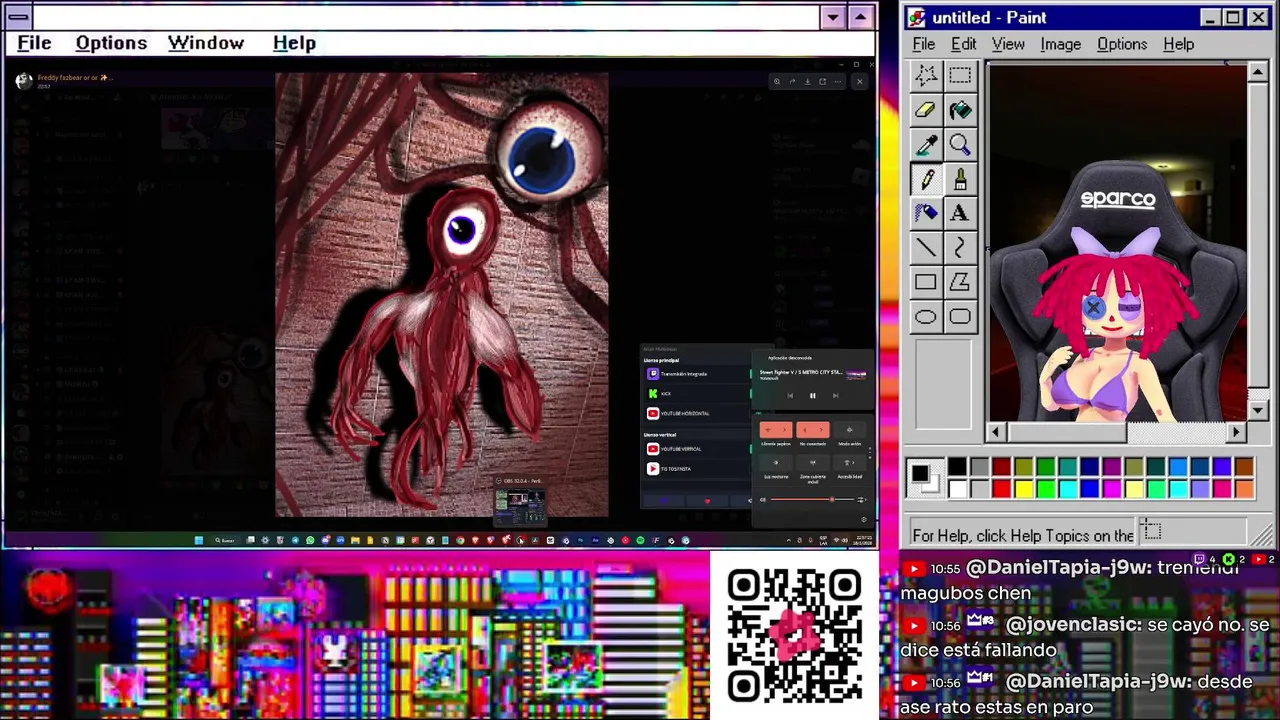Image resolution: width=1280 pixels, height=720 pixels.
Task: Download the image from viewer toolbar
Action: click(808, 82)
